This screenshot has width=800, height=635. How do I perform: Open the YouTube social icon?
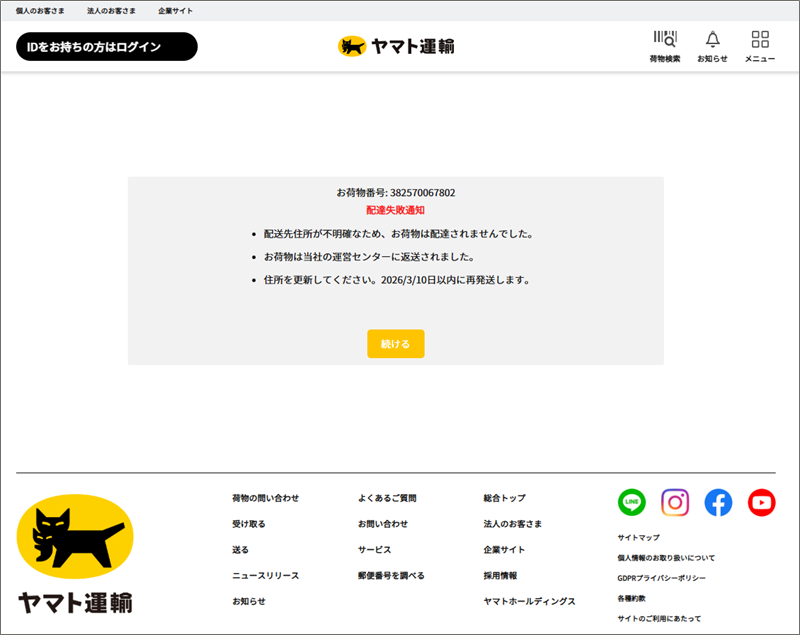[x=761, y=502]
